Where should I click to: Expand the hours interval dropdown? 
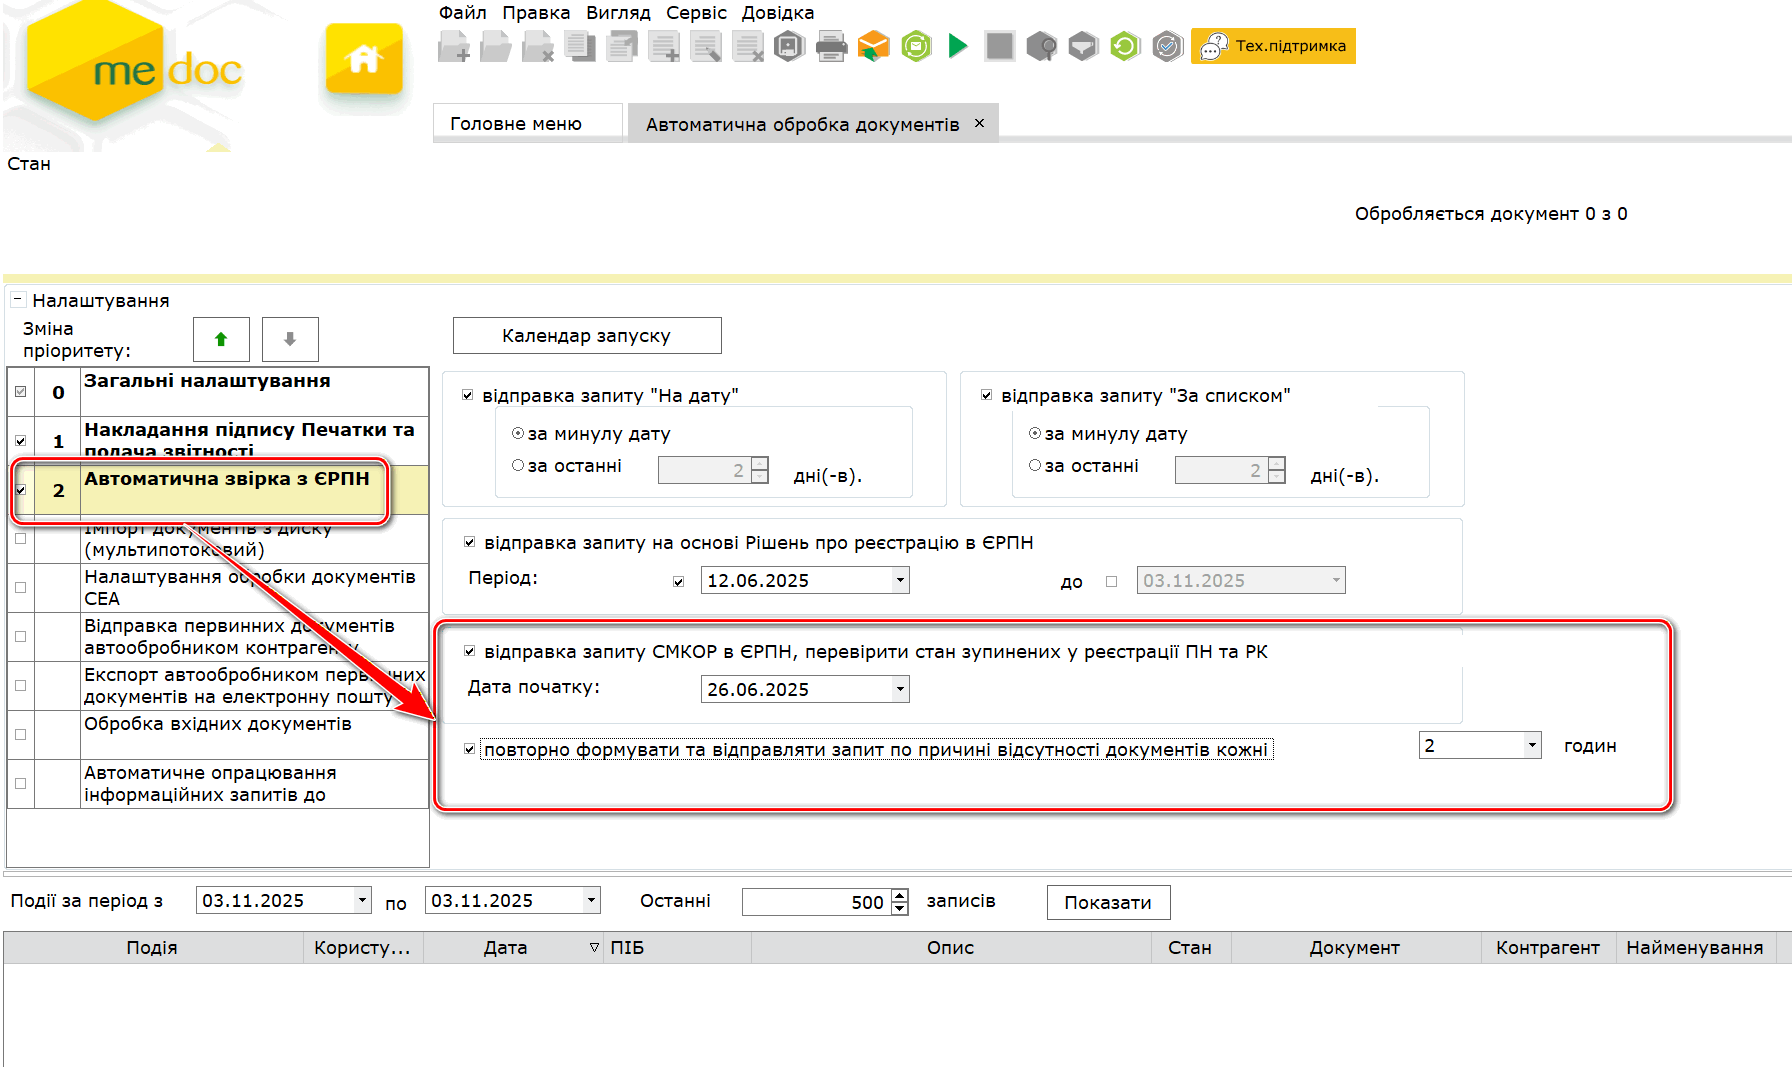coord(1531,745)
